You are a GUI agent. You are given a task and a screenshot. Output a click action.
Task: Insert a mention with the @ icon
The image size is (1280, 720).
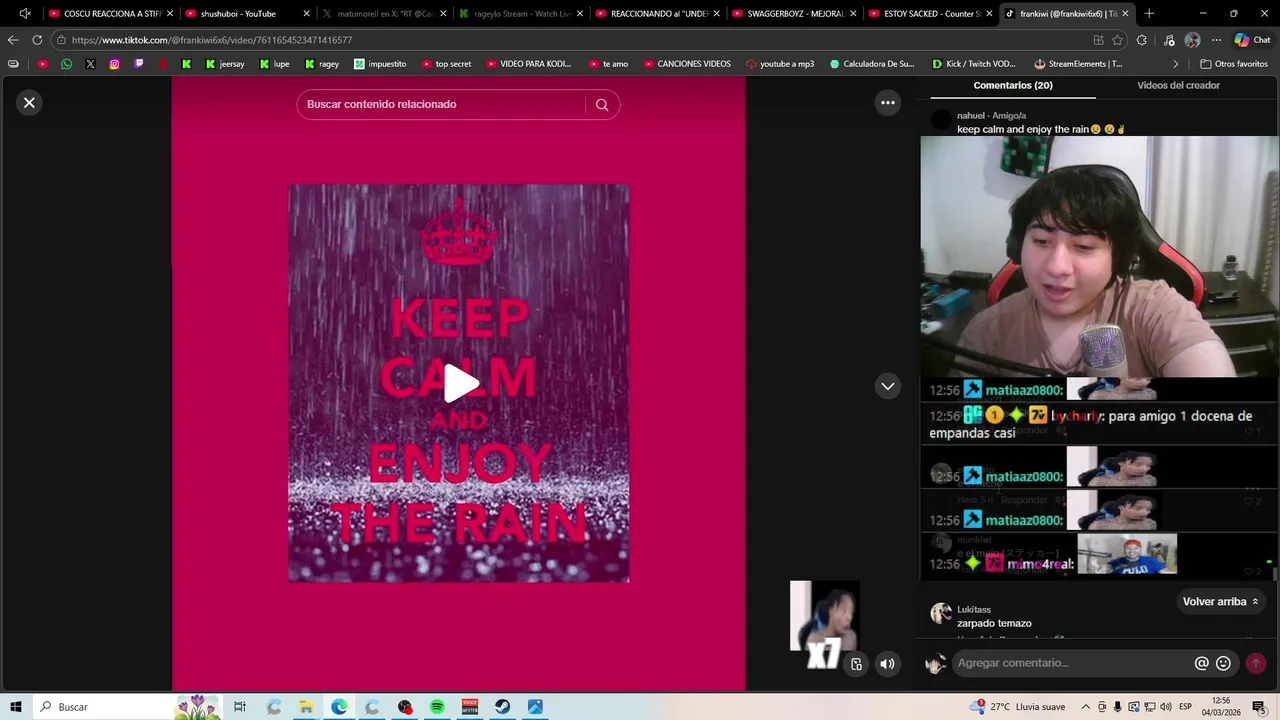(x=1201, y=663)
